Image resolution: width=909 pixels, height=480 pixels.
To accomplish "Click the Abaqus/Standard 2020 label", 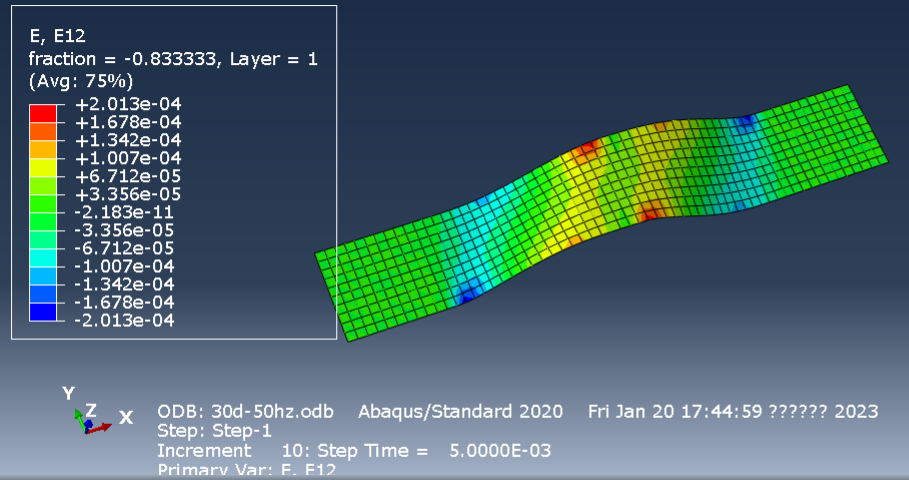I will pyautogui.click(x=461, y=412).
